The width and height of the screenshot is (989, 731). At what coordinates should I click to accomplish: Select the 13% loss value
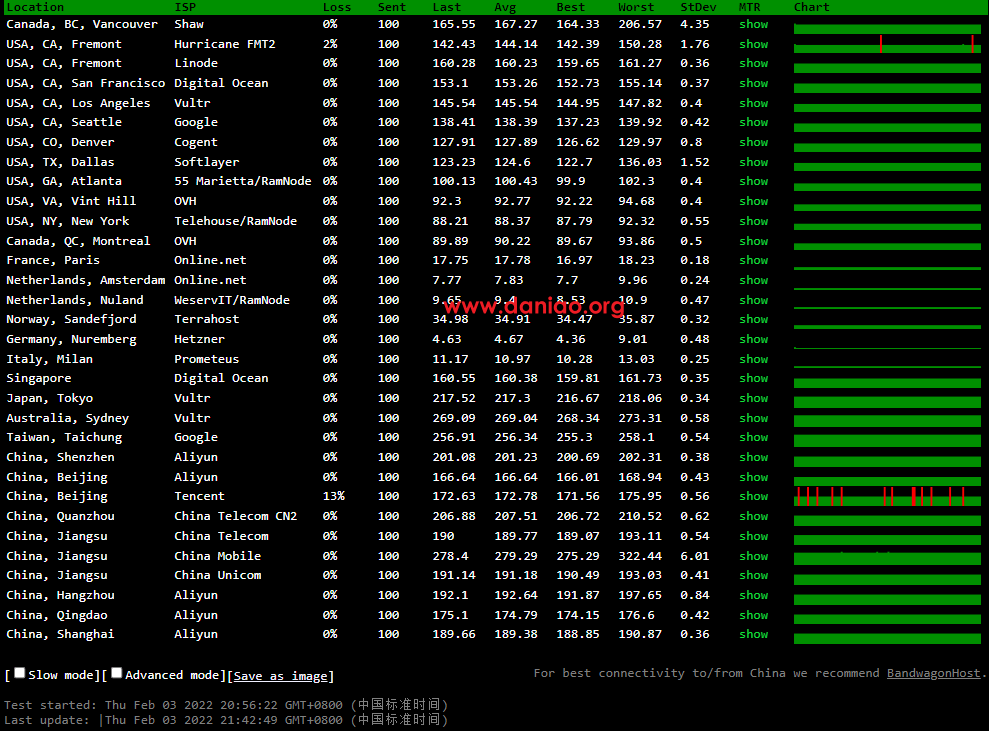coord(334,496)
